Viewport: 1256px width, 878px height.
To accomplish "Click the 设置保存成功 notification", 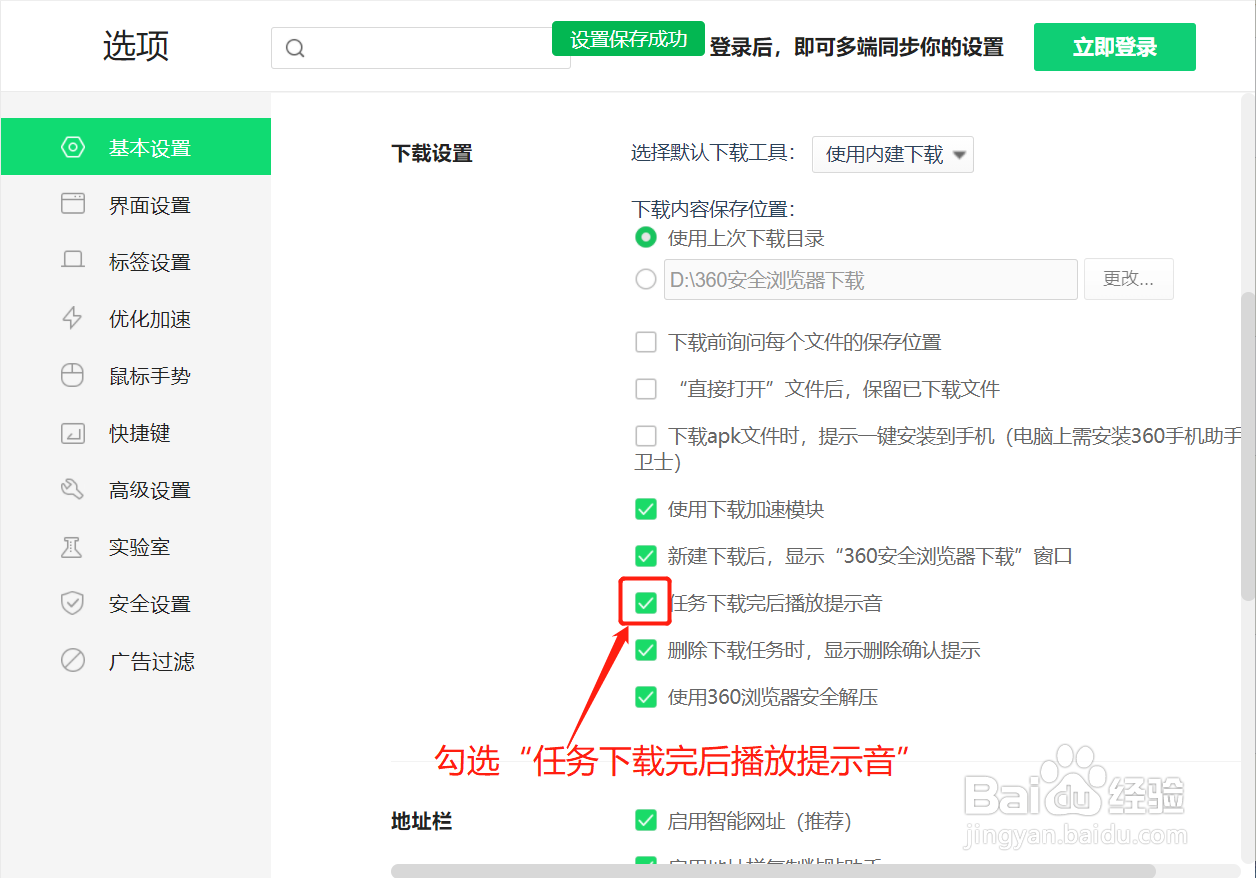I will pos(628,39).
